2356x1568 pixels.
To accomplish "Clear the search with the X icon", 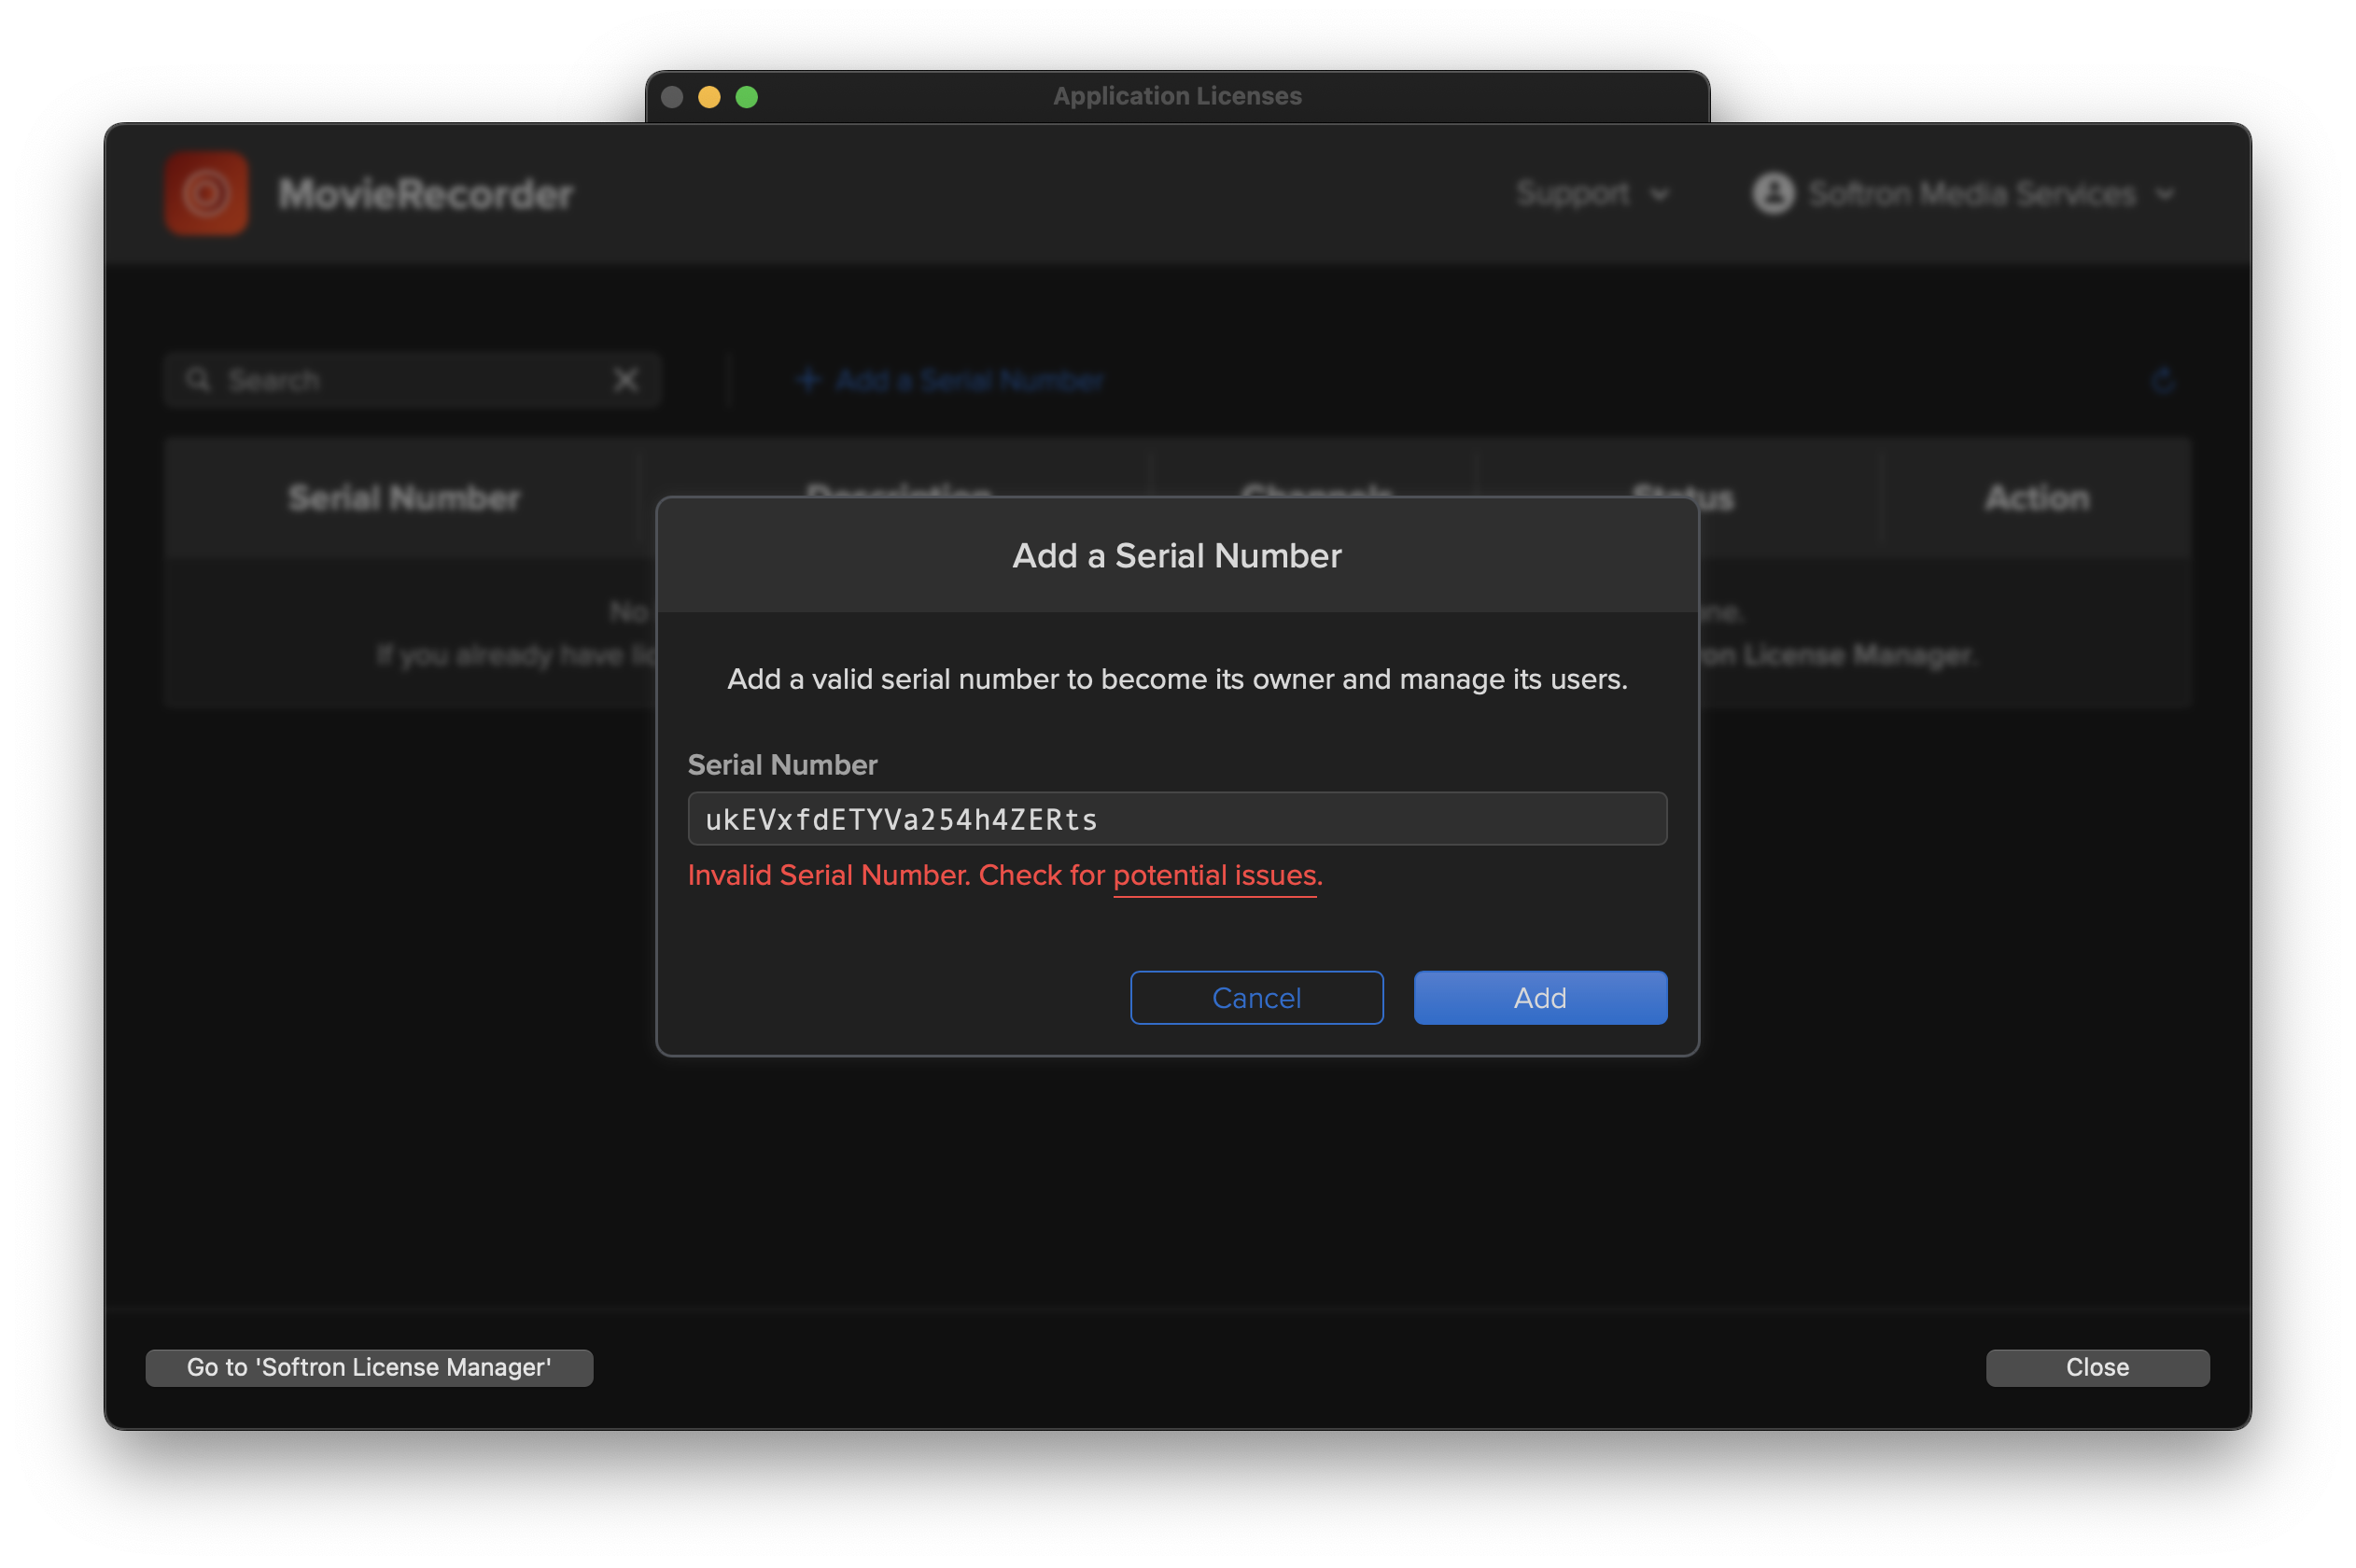I will coord(626,380).
